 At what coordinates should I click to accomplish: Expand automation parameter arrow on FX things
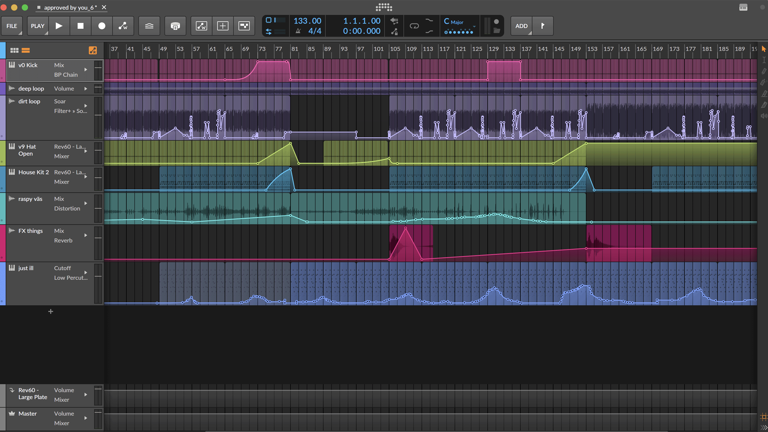pos(86,235)
